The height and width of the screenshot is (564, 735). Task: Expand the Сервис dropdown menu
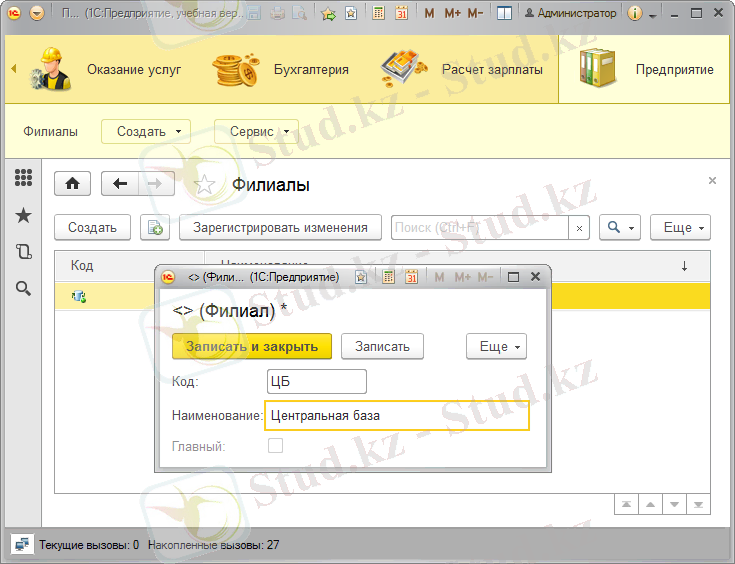(x=256, y=132)
